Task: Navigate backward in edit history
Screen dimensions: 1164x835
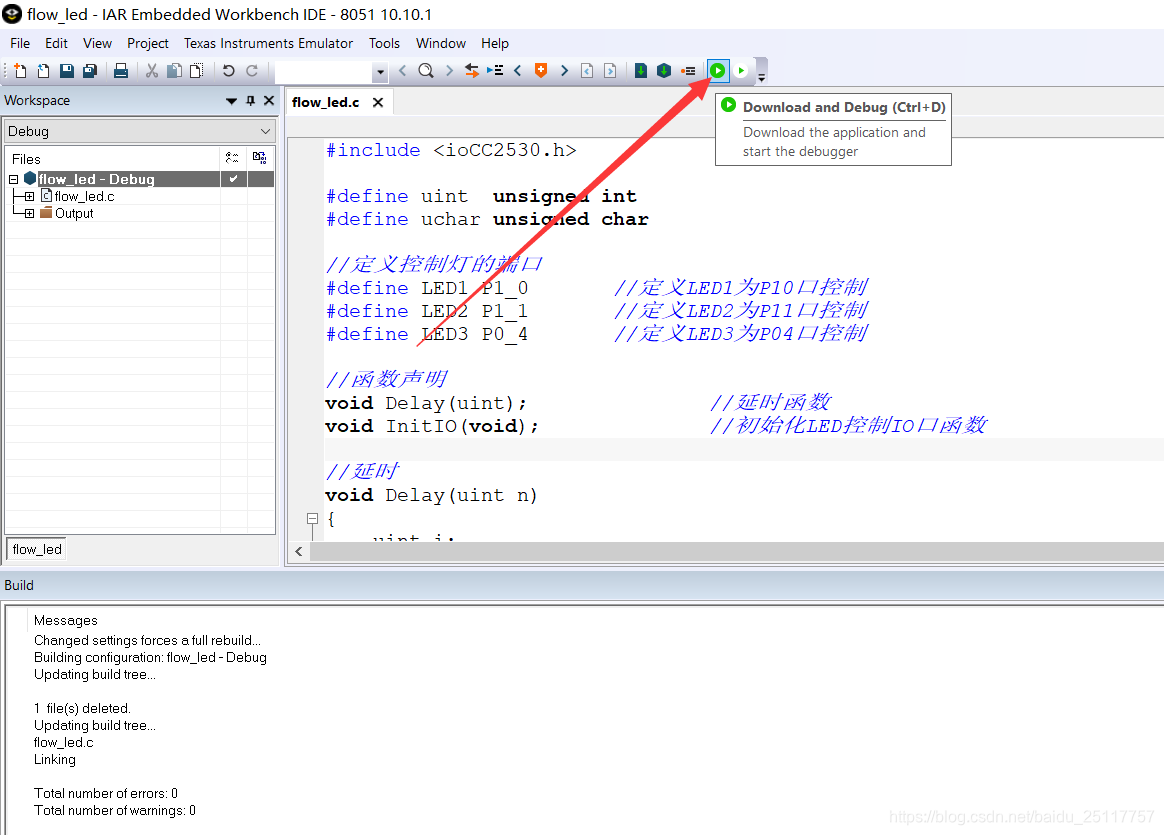Action: [x=587, y=71]
